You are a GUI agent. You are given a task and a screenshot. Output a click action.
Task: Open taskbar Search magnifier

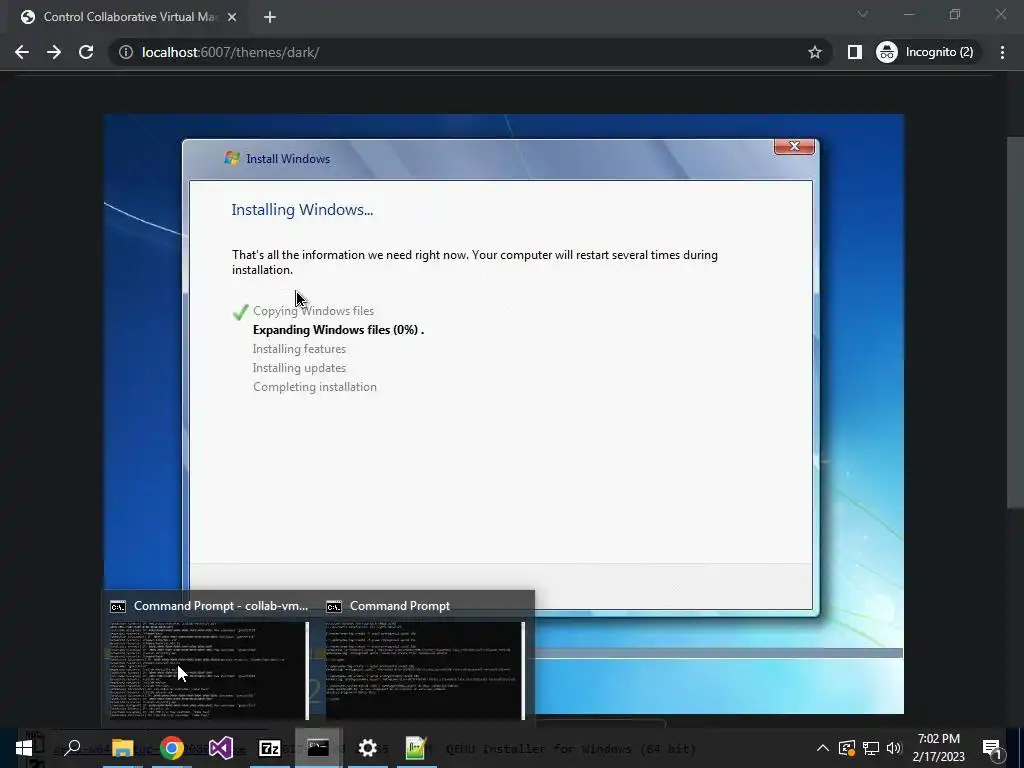pyautogui.click(x=72, y=748)
